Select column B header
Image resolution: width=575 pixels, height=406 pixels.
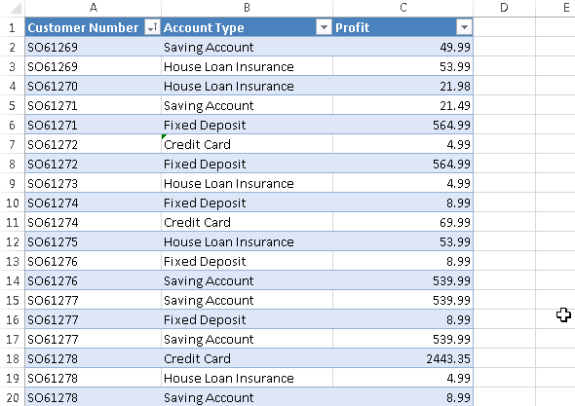(247, 8)
